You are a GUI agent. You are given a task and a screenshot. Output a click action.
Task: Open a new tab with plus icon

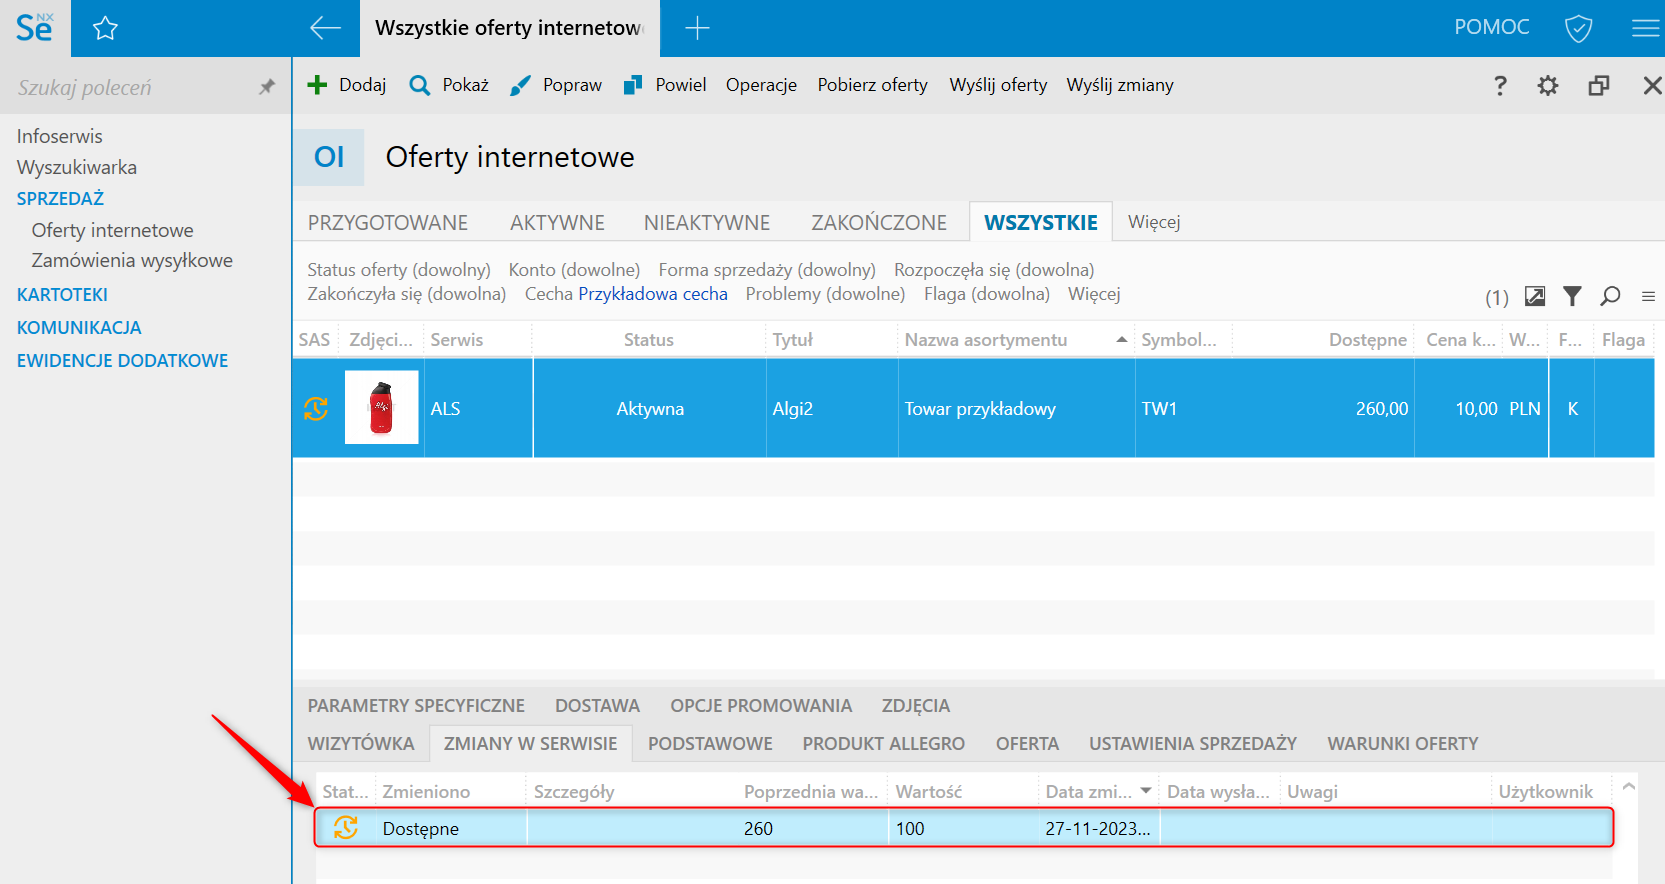coord(697,28)
